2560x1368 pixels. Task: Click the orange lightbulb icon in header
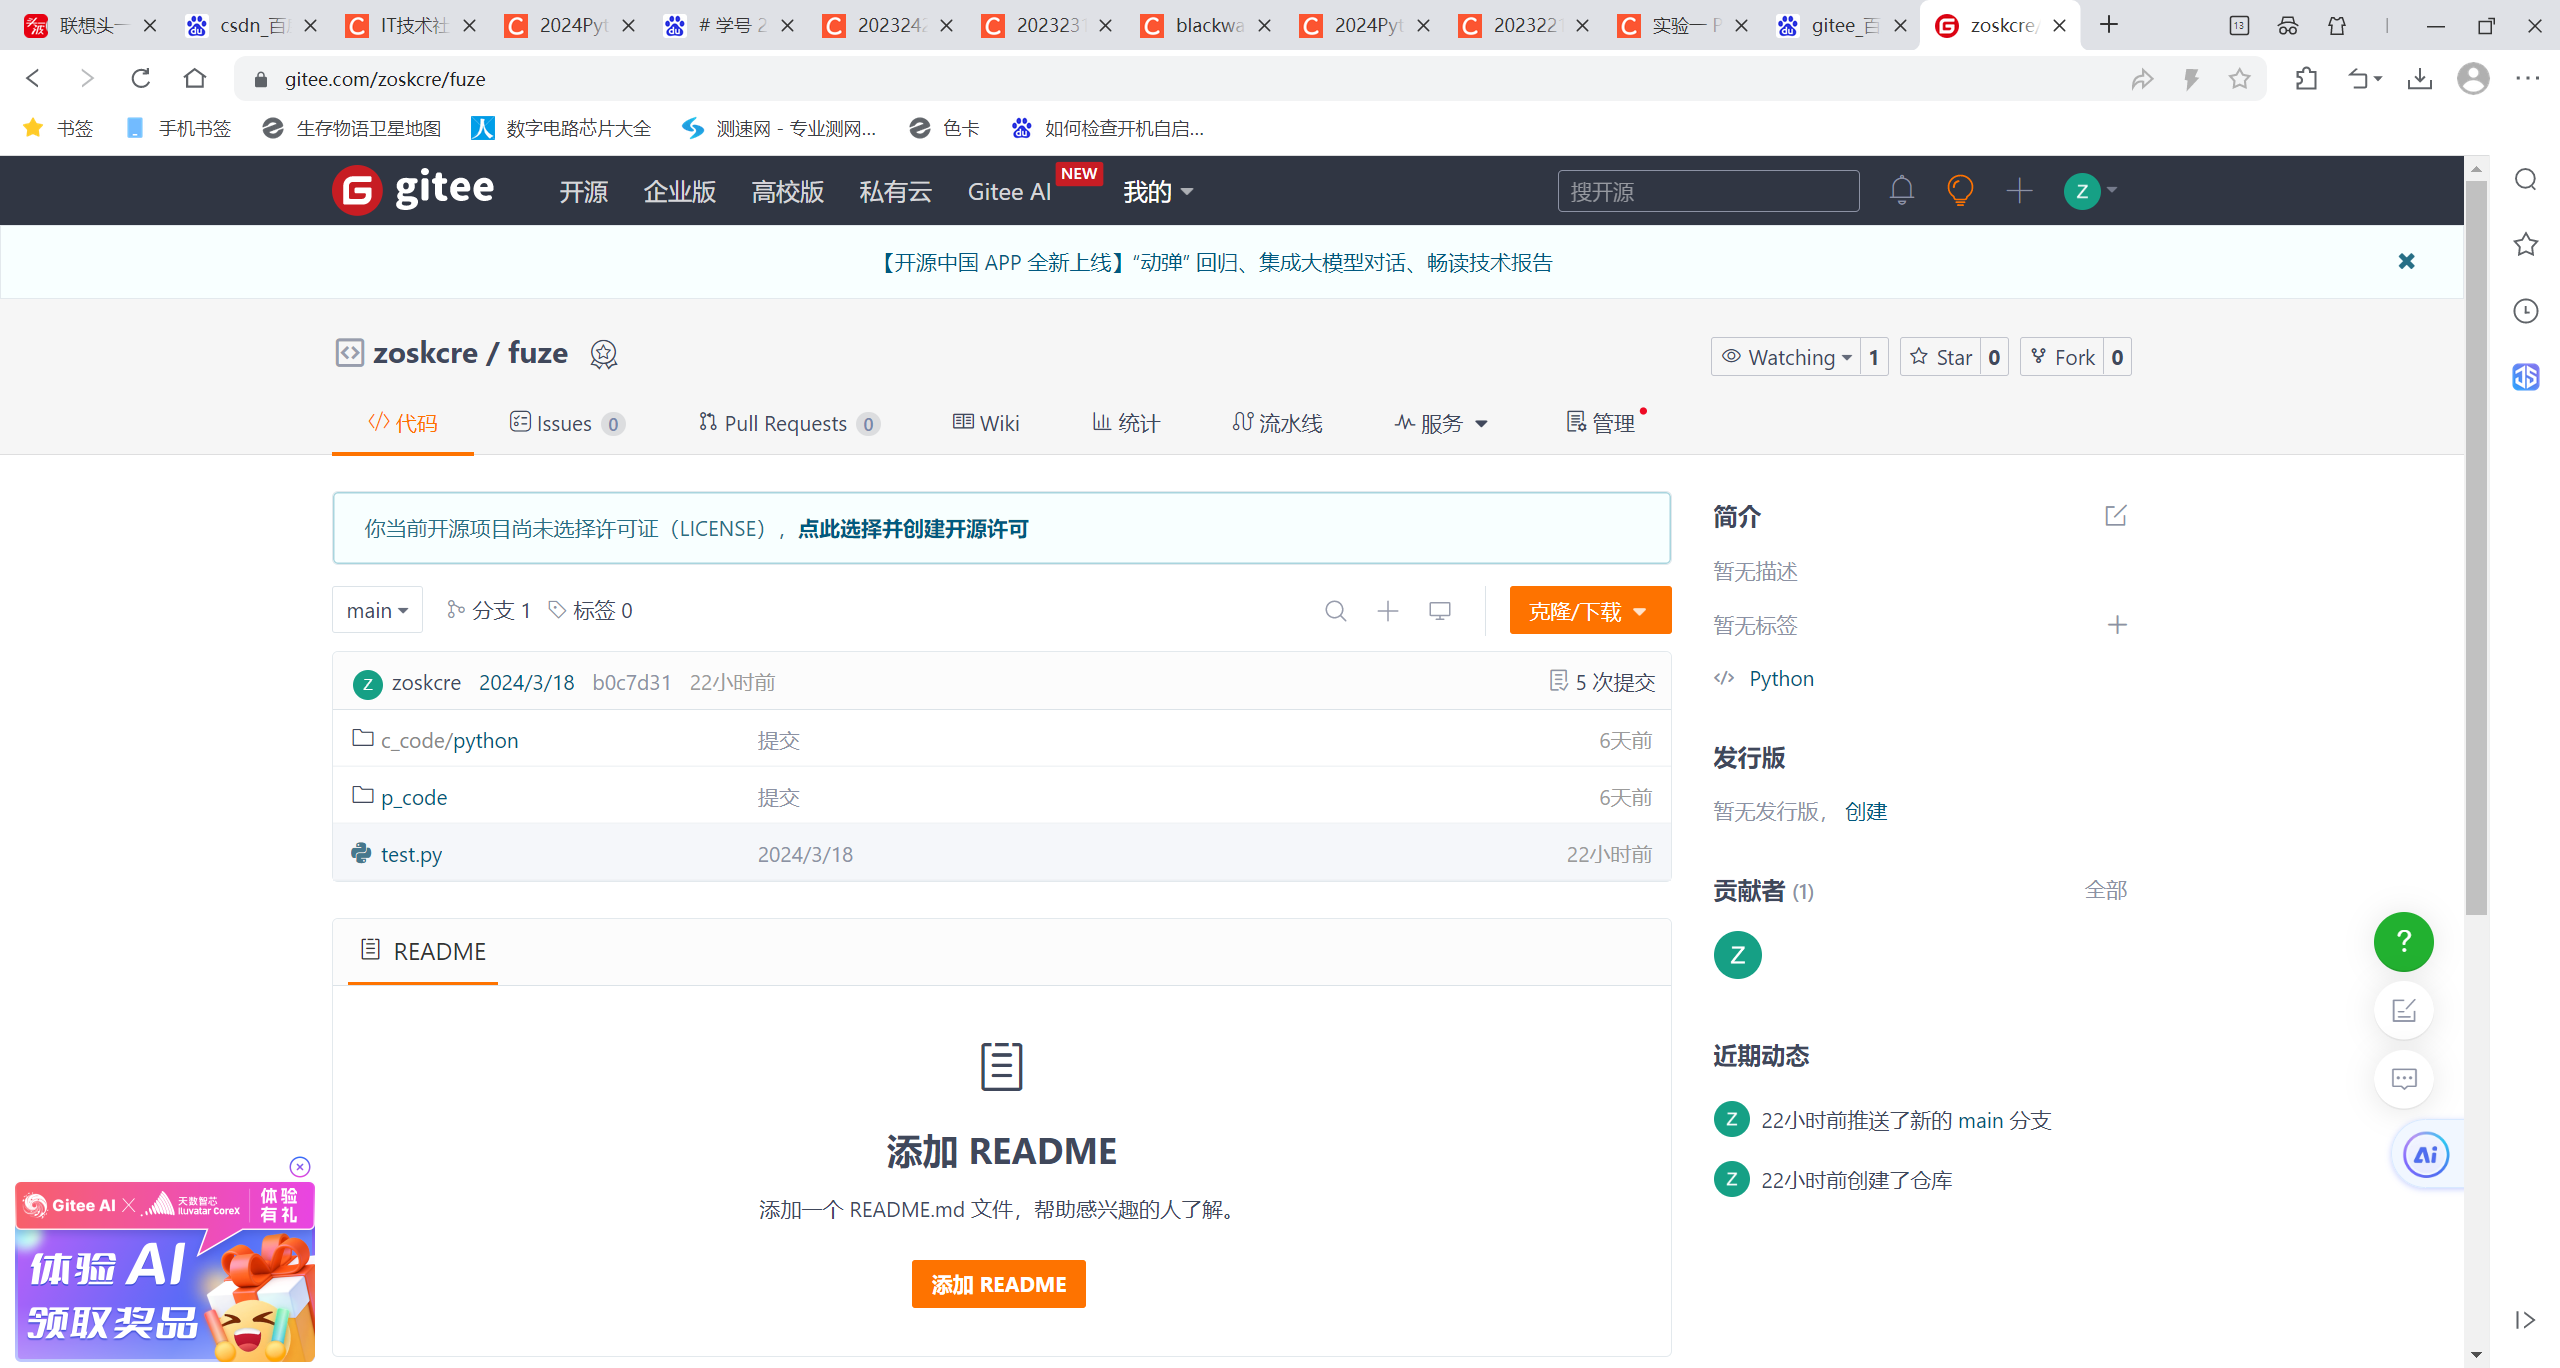point(1960,190)
